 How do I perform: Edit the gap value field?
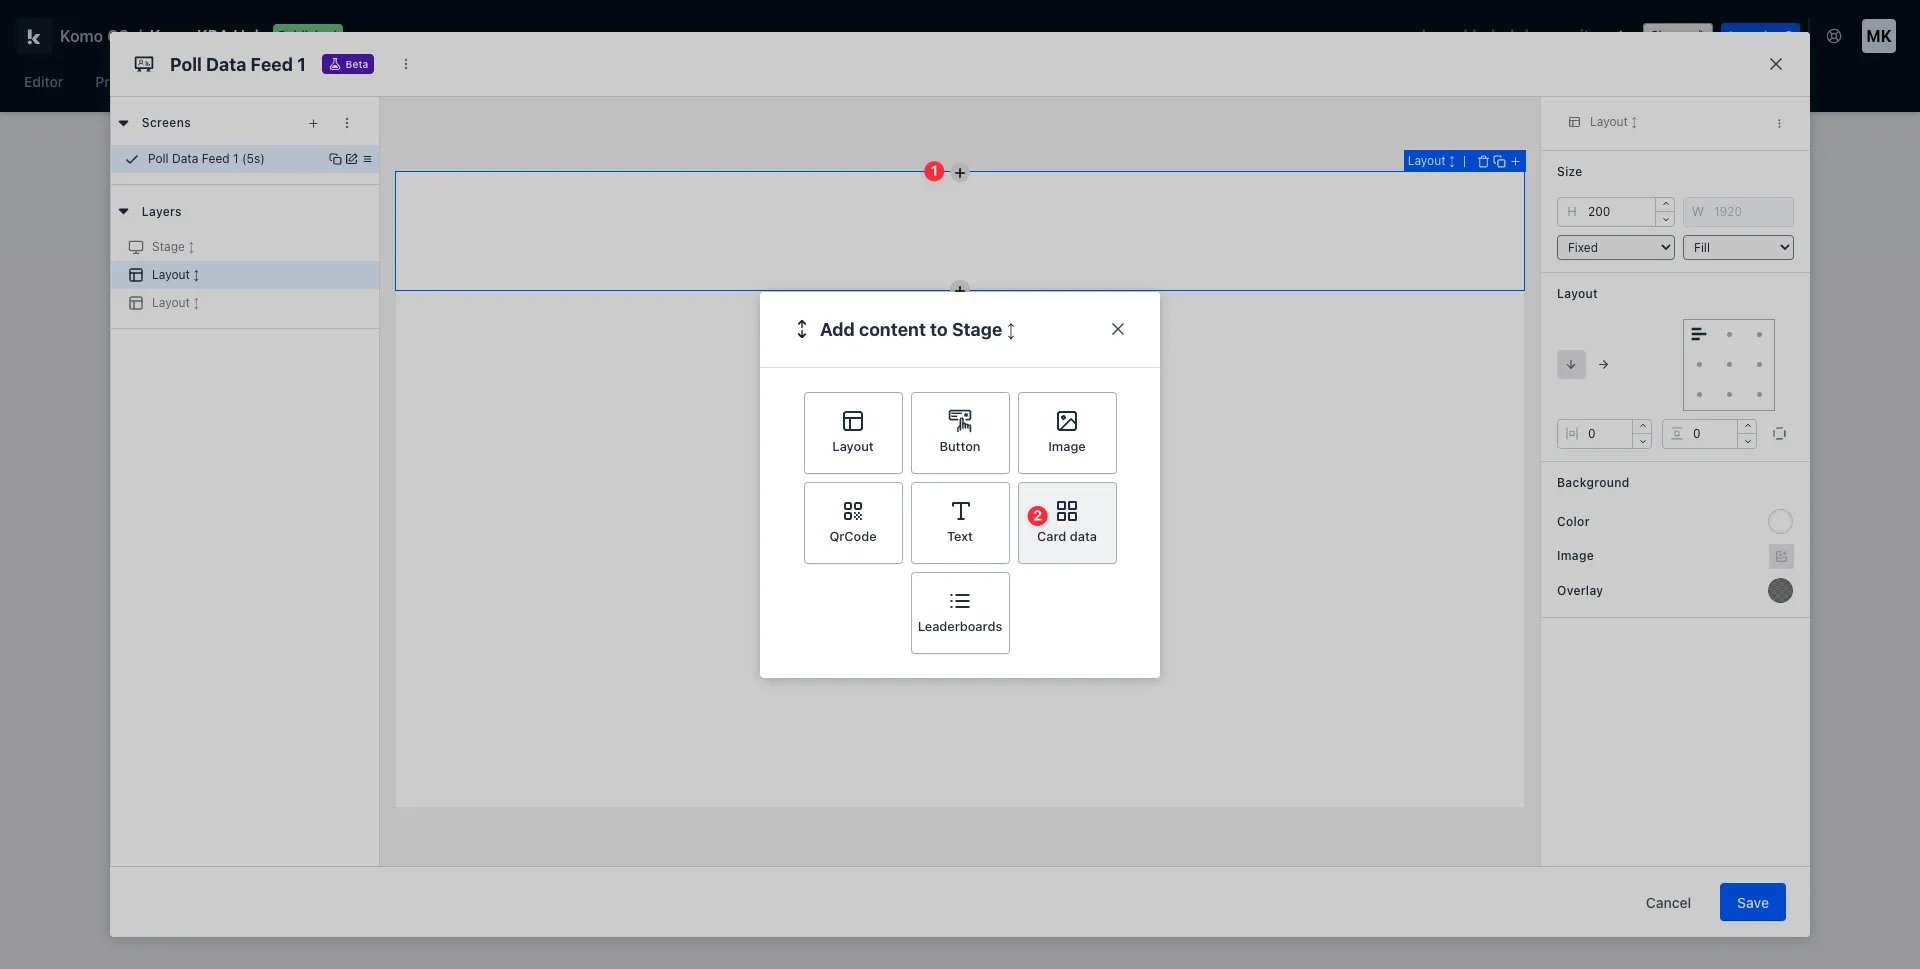[1701, 434]
